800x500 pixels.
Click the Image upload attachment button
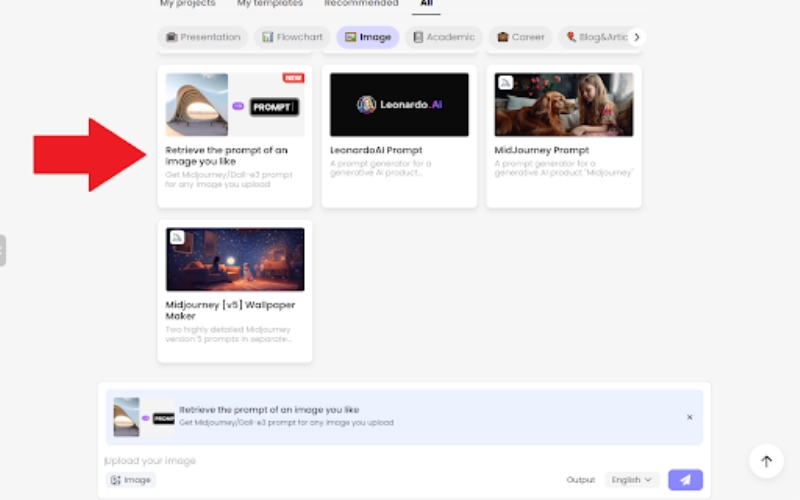(x=131, y=480)
